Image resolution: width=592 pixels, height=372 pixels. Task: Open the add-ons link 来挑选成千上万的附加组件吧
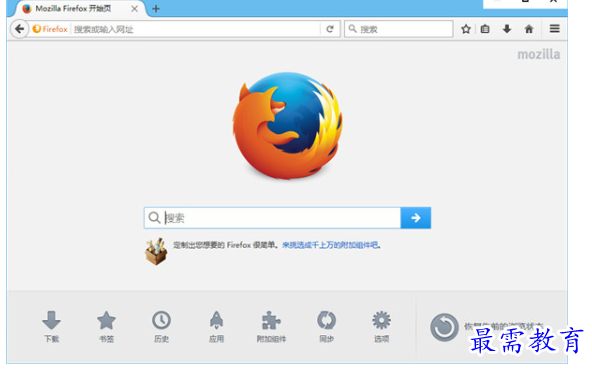coord(330,245)
